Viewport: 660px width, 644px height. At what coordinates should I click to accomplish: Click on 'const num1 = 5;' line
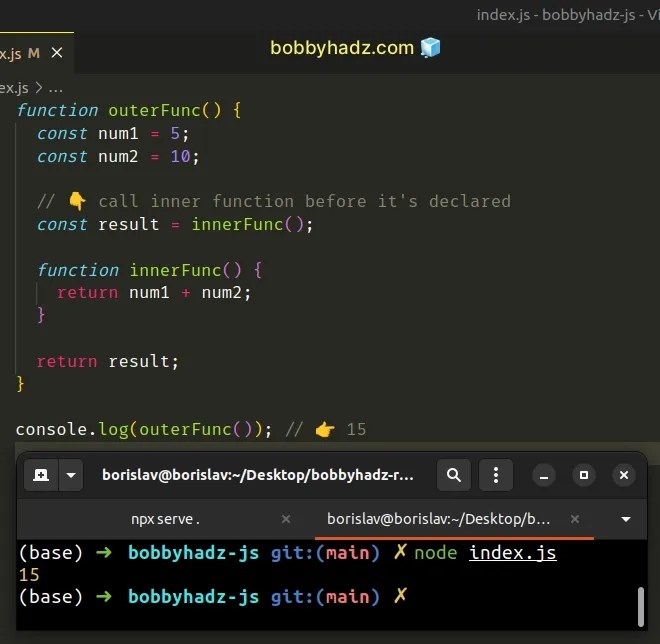(113, 133)
